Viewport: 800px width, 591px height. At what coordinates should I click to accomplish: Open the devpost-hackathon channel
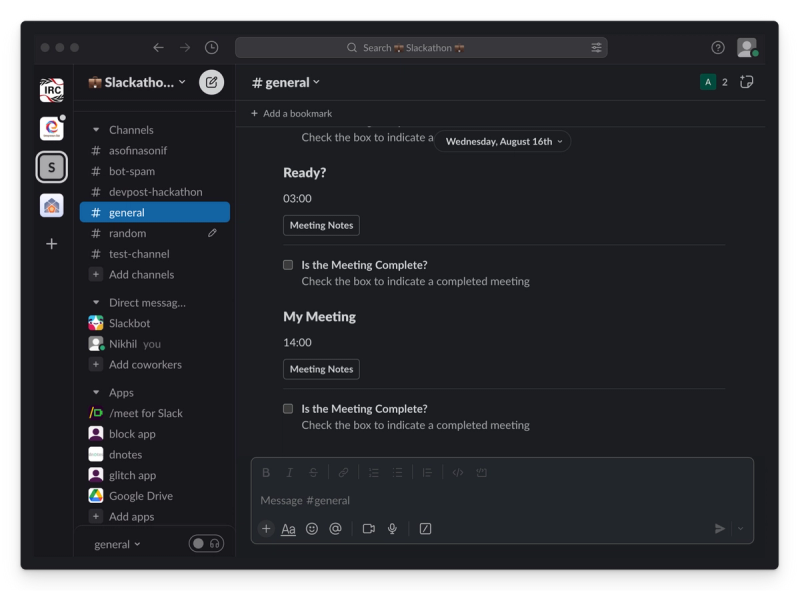pyautogui.click(x=155, y=192)
